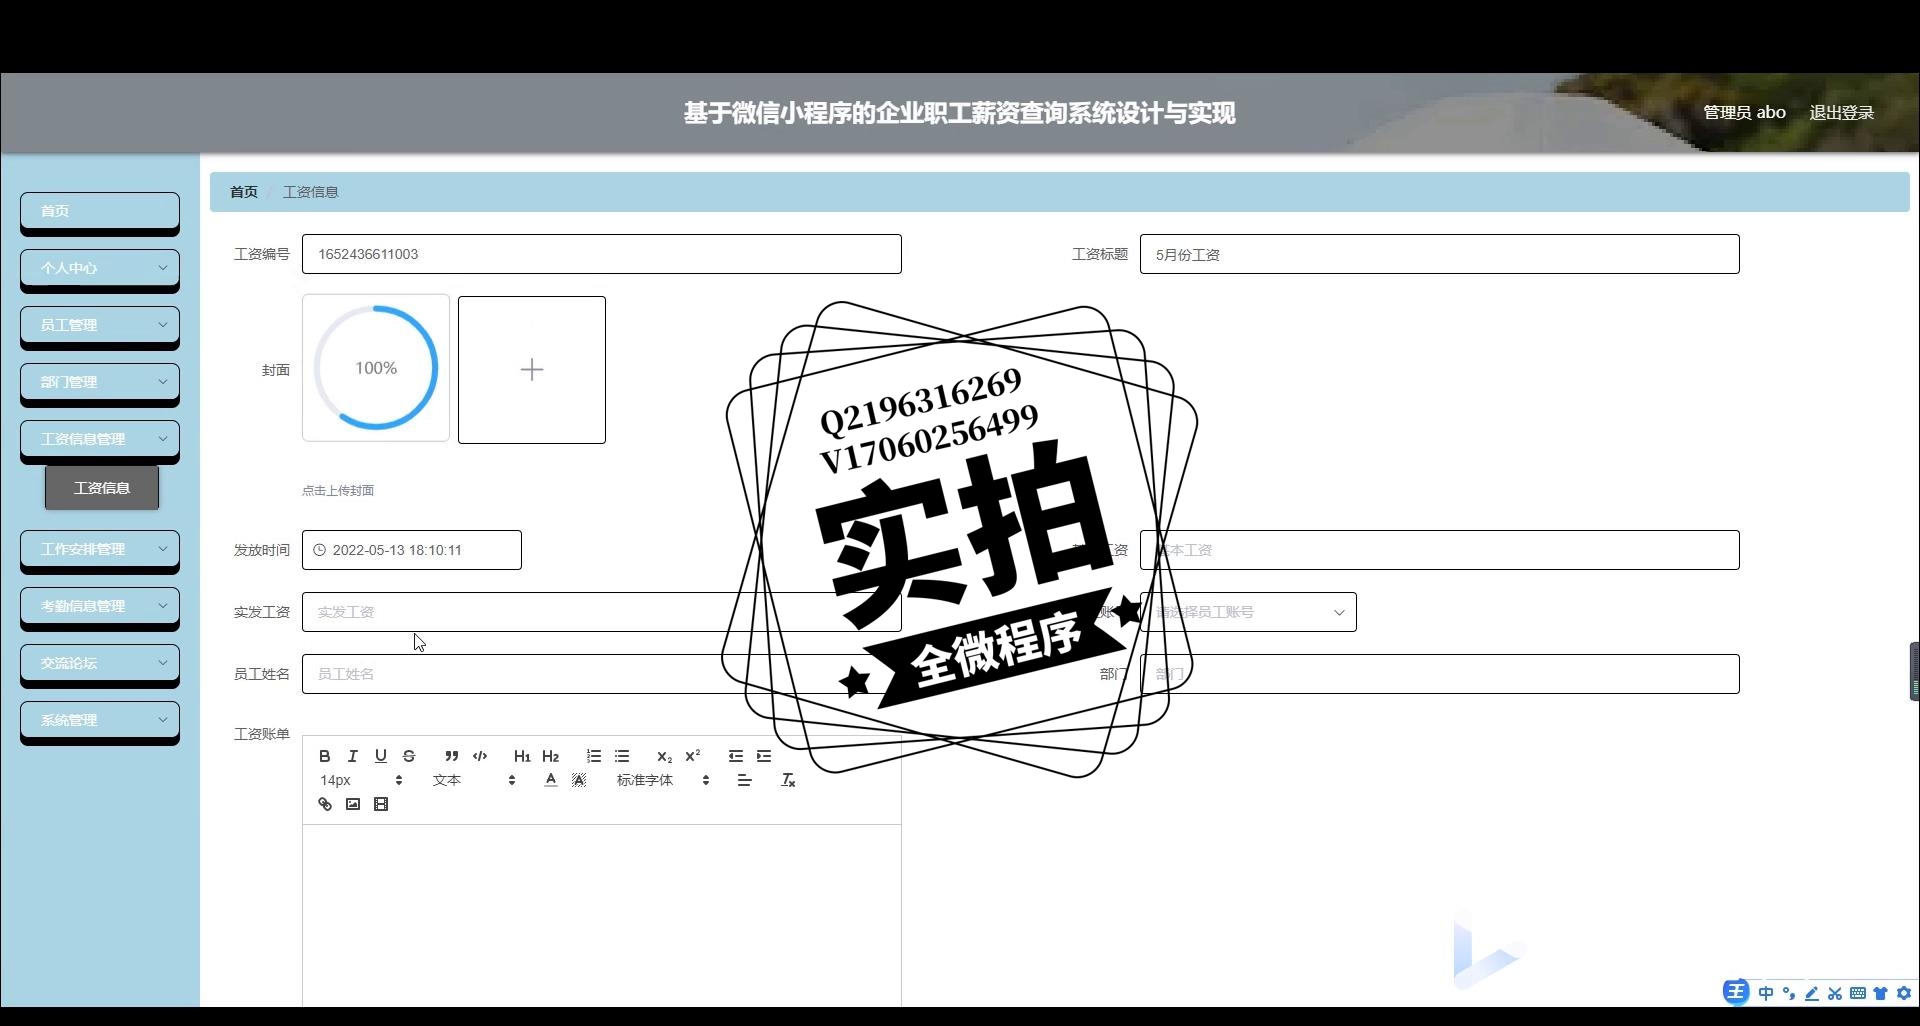Click 首页 breadcrumb link
Screen dimensions: 1920x1026
point(244,192)
